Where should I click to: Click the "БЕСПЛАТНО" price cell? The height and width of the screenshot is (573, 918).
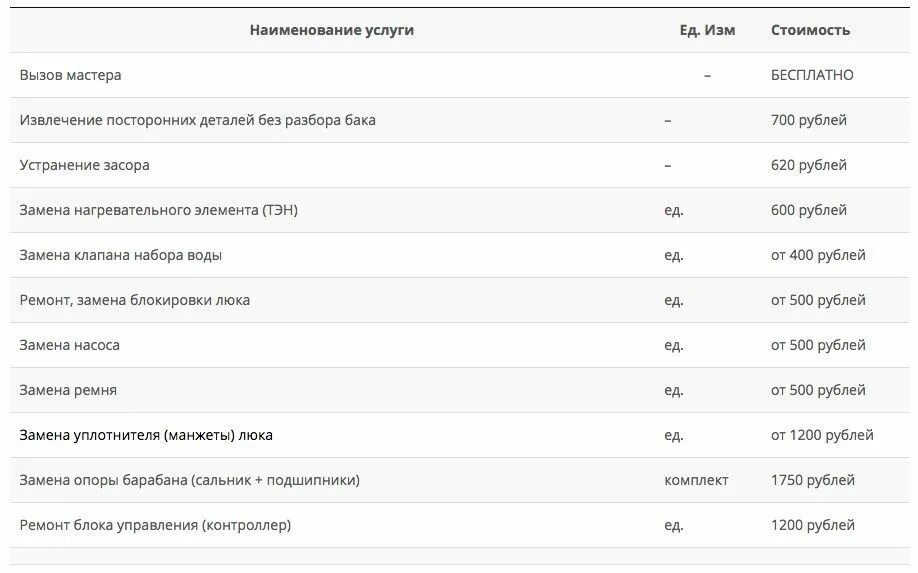point(812,75)
